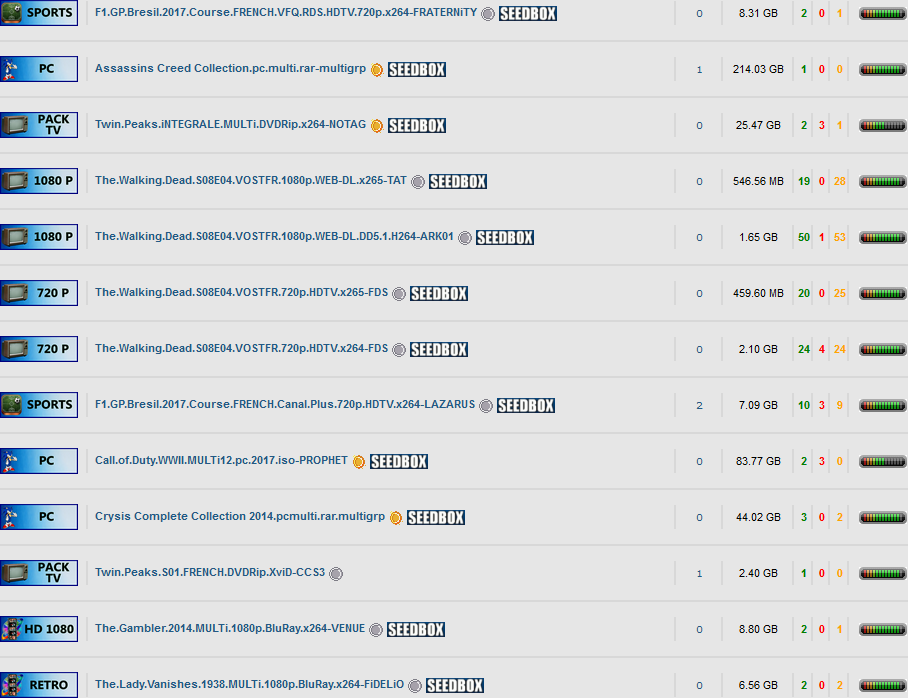The image size is (908, 698).
Task: Open The.Lady.Vanishes.1938 FiDELiO torrent link
Action: (250, 684)
